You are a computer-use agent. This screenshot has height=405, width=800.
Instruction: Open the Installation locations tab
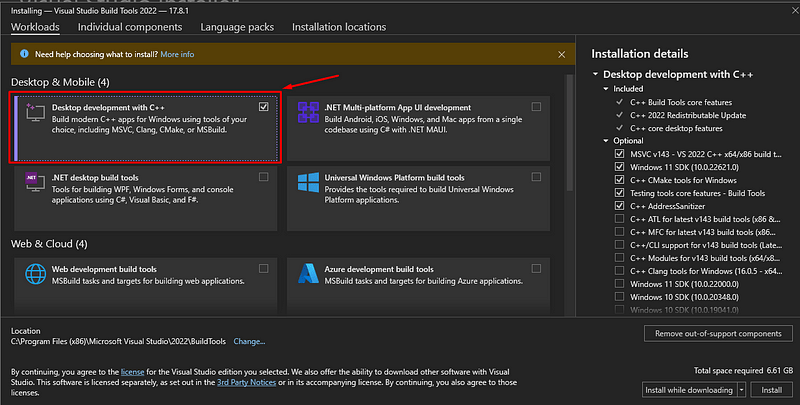coord(339,27)
